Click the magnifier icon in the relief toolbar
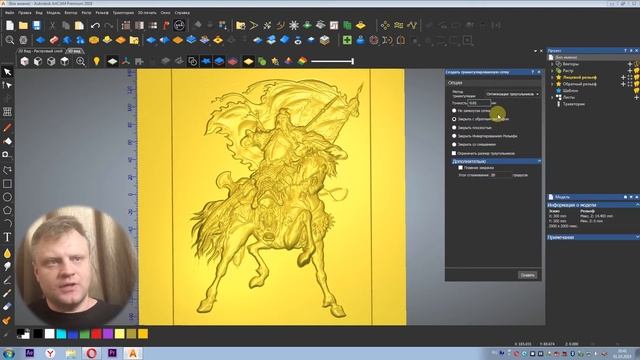 point(10,40)
